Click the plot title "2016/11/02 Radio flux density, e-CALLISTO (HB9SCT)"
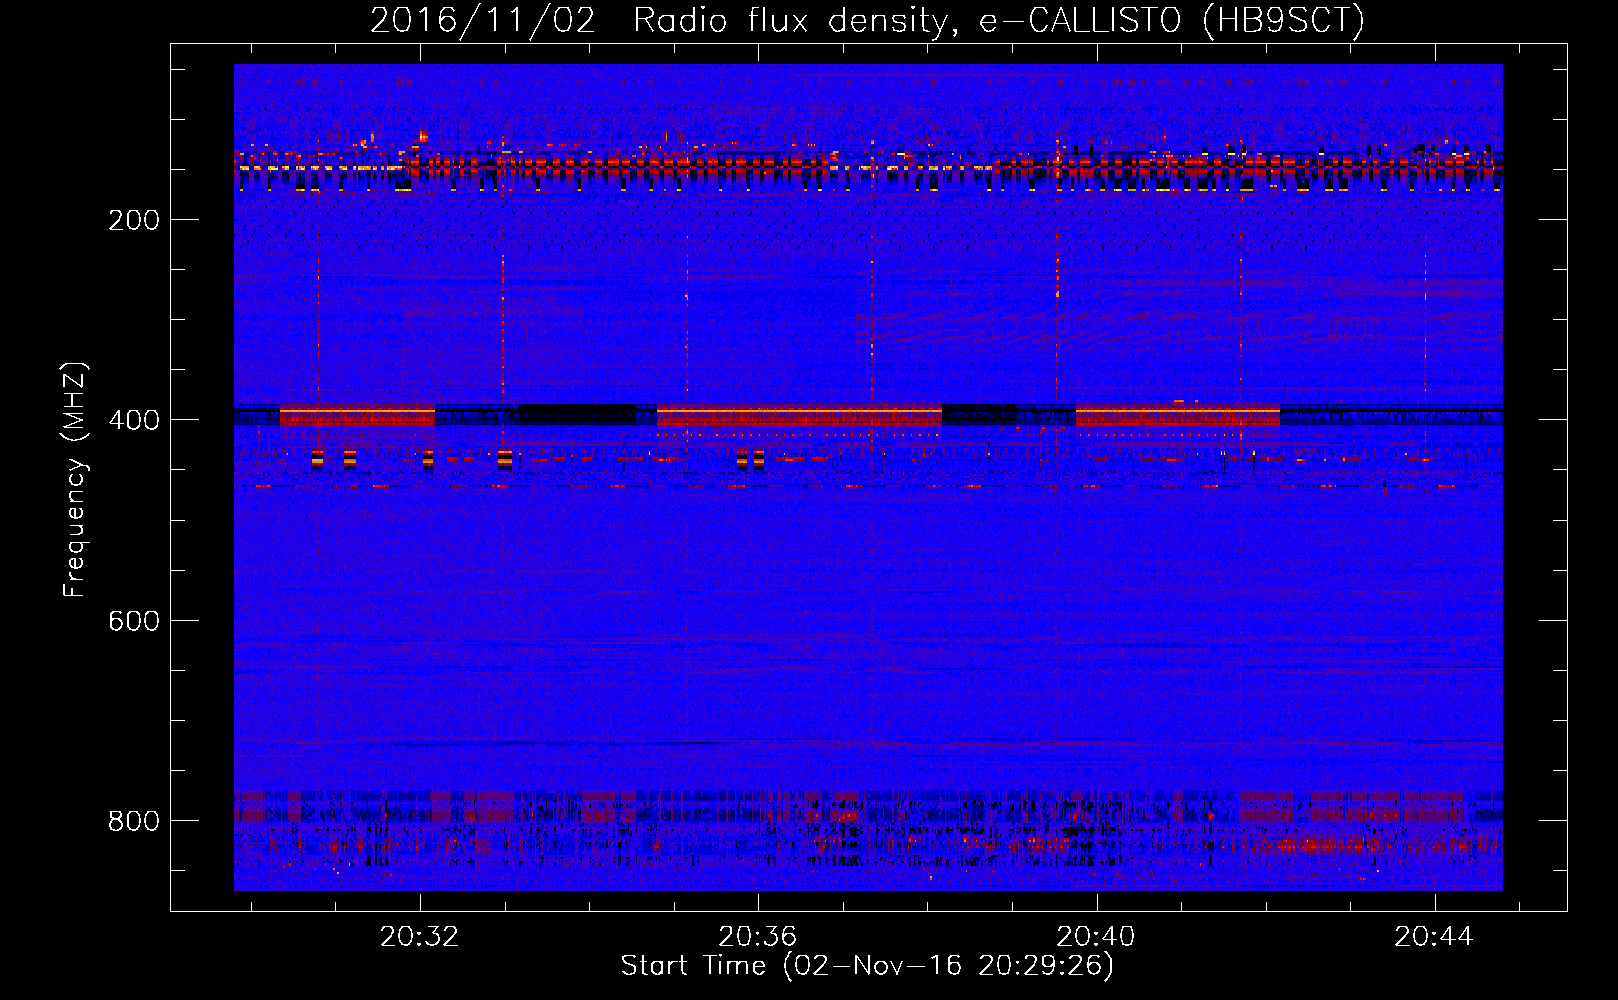The image size is (1618, 1000). [x=867, y=20]
